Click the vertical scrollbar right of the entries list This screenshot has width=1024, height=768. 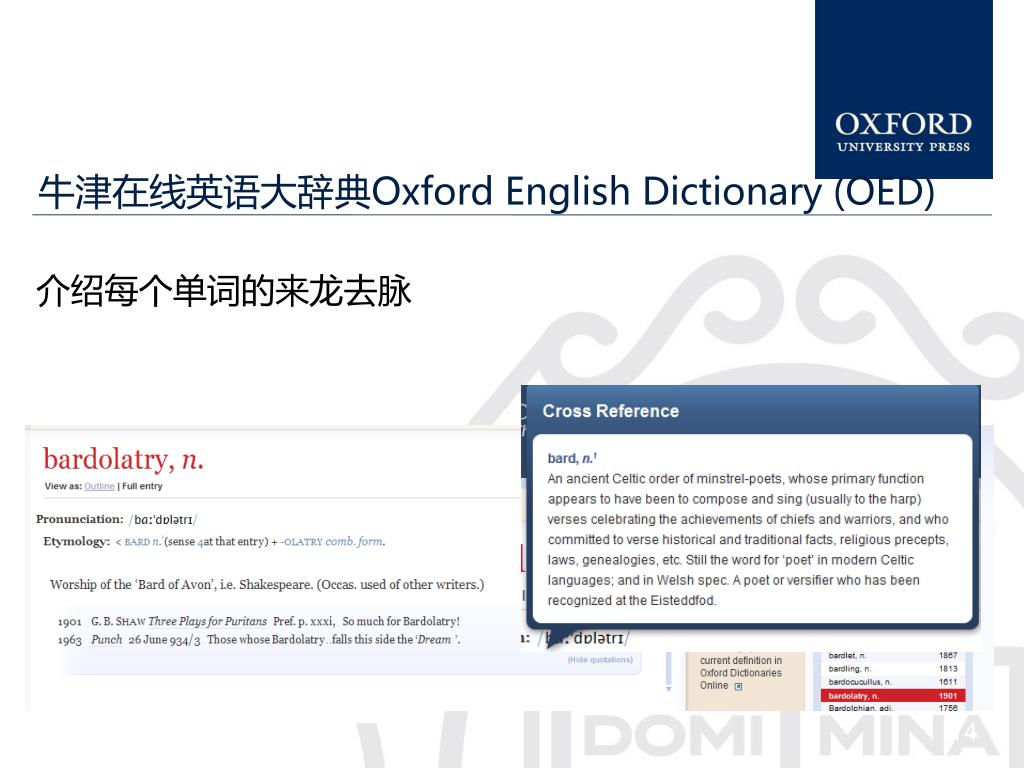click(x=970, y=680)
